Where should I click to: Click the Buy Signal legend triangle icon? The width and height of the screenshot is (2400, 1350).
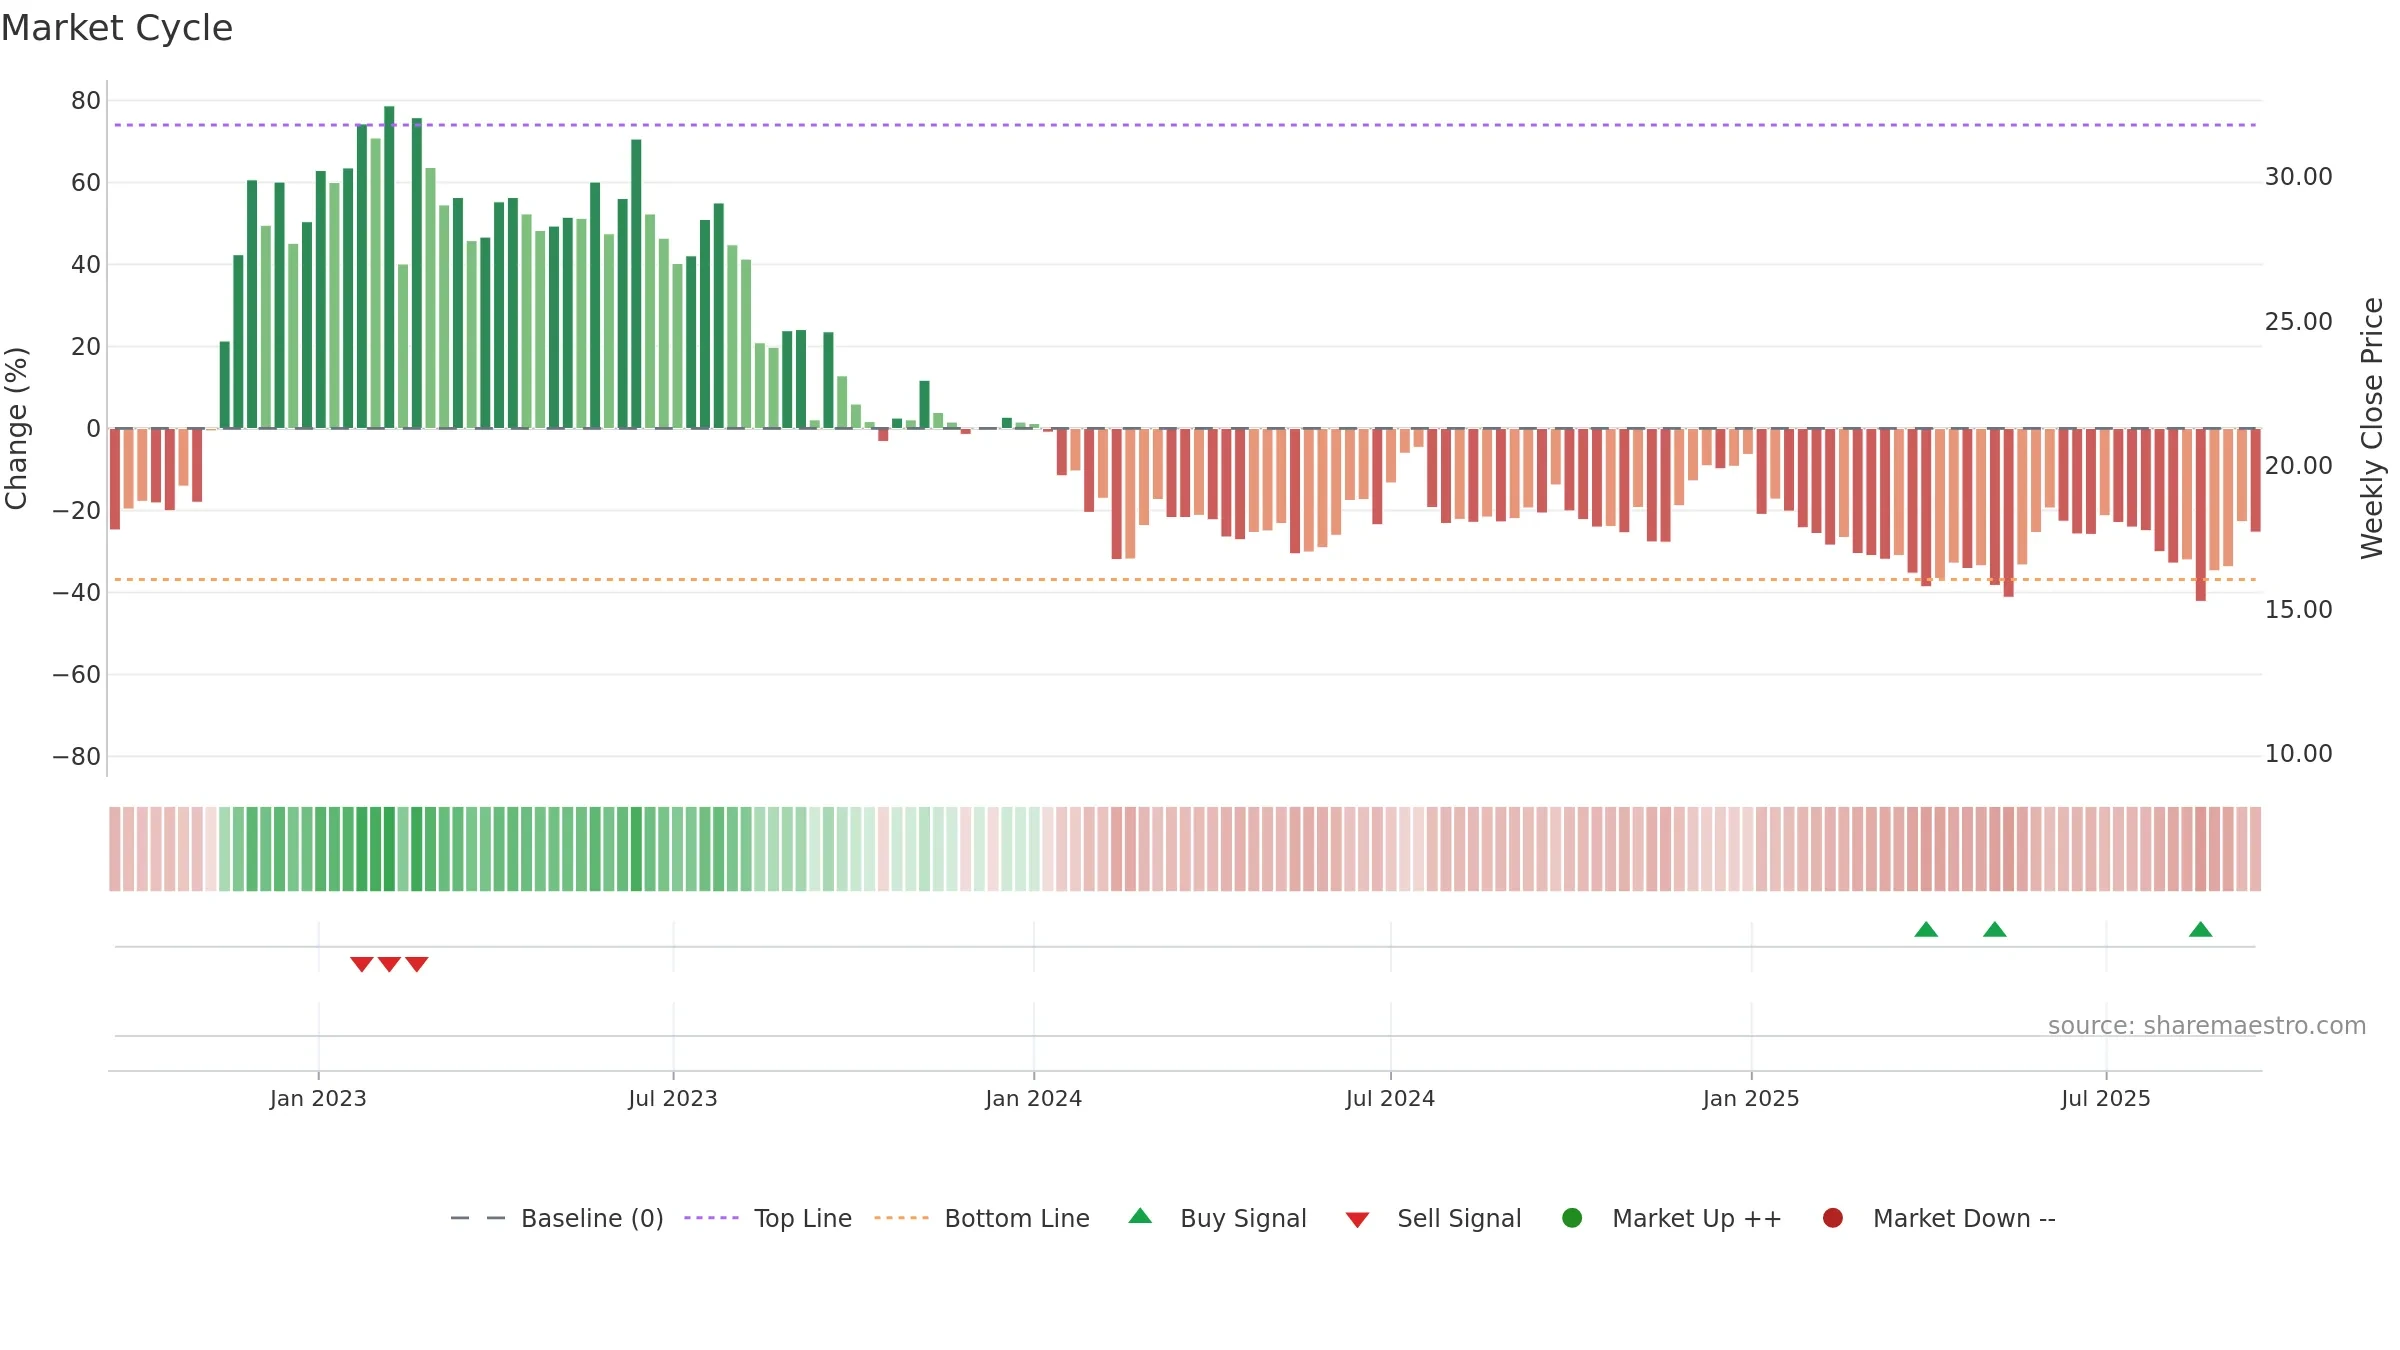click(x=1140, y=1216)
